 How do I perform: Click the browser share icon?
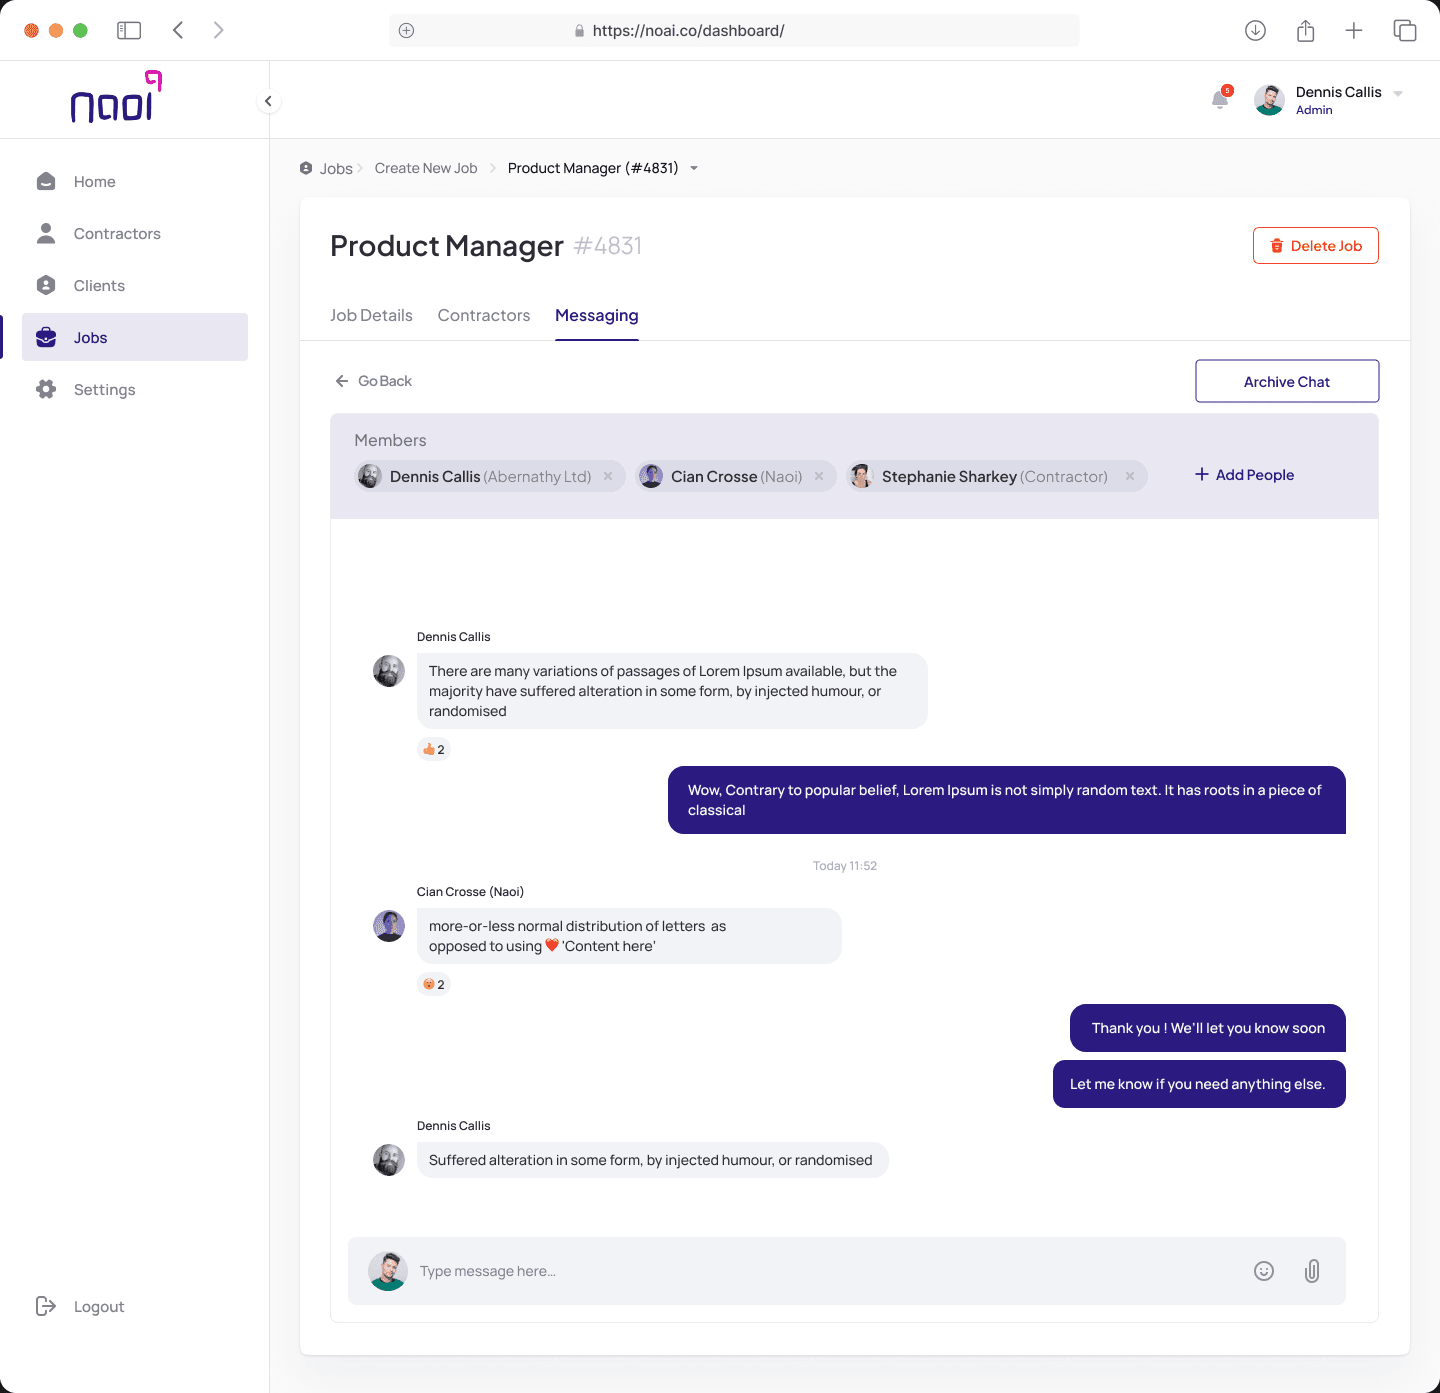click(x=1305, y=30)
